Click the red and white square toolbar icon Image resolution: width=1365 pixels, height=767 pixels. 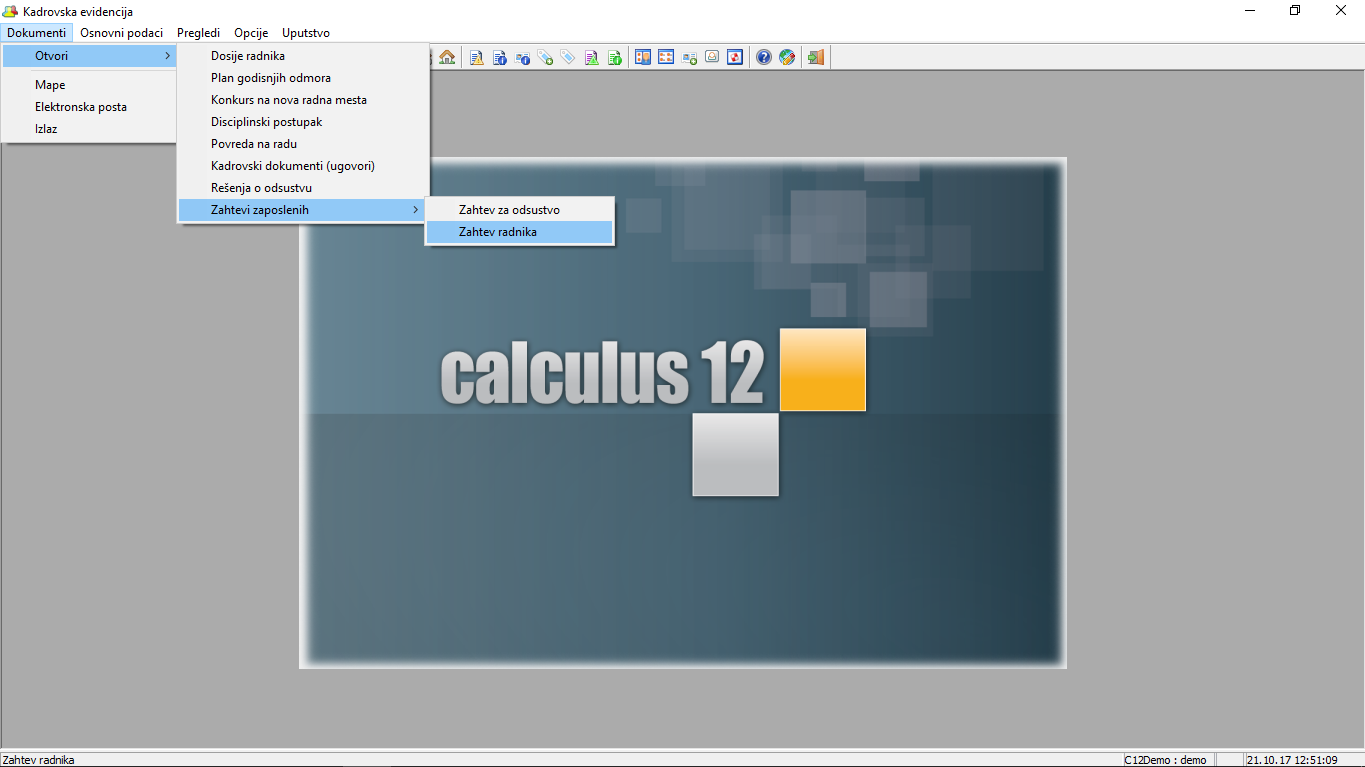735,57
